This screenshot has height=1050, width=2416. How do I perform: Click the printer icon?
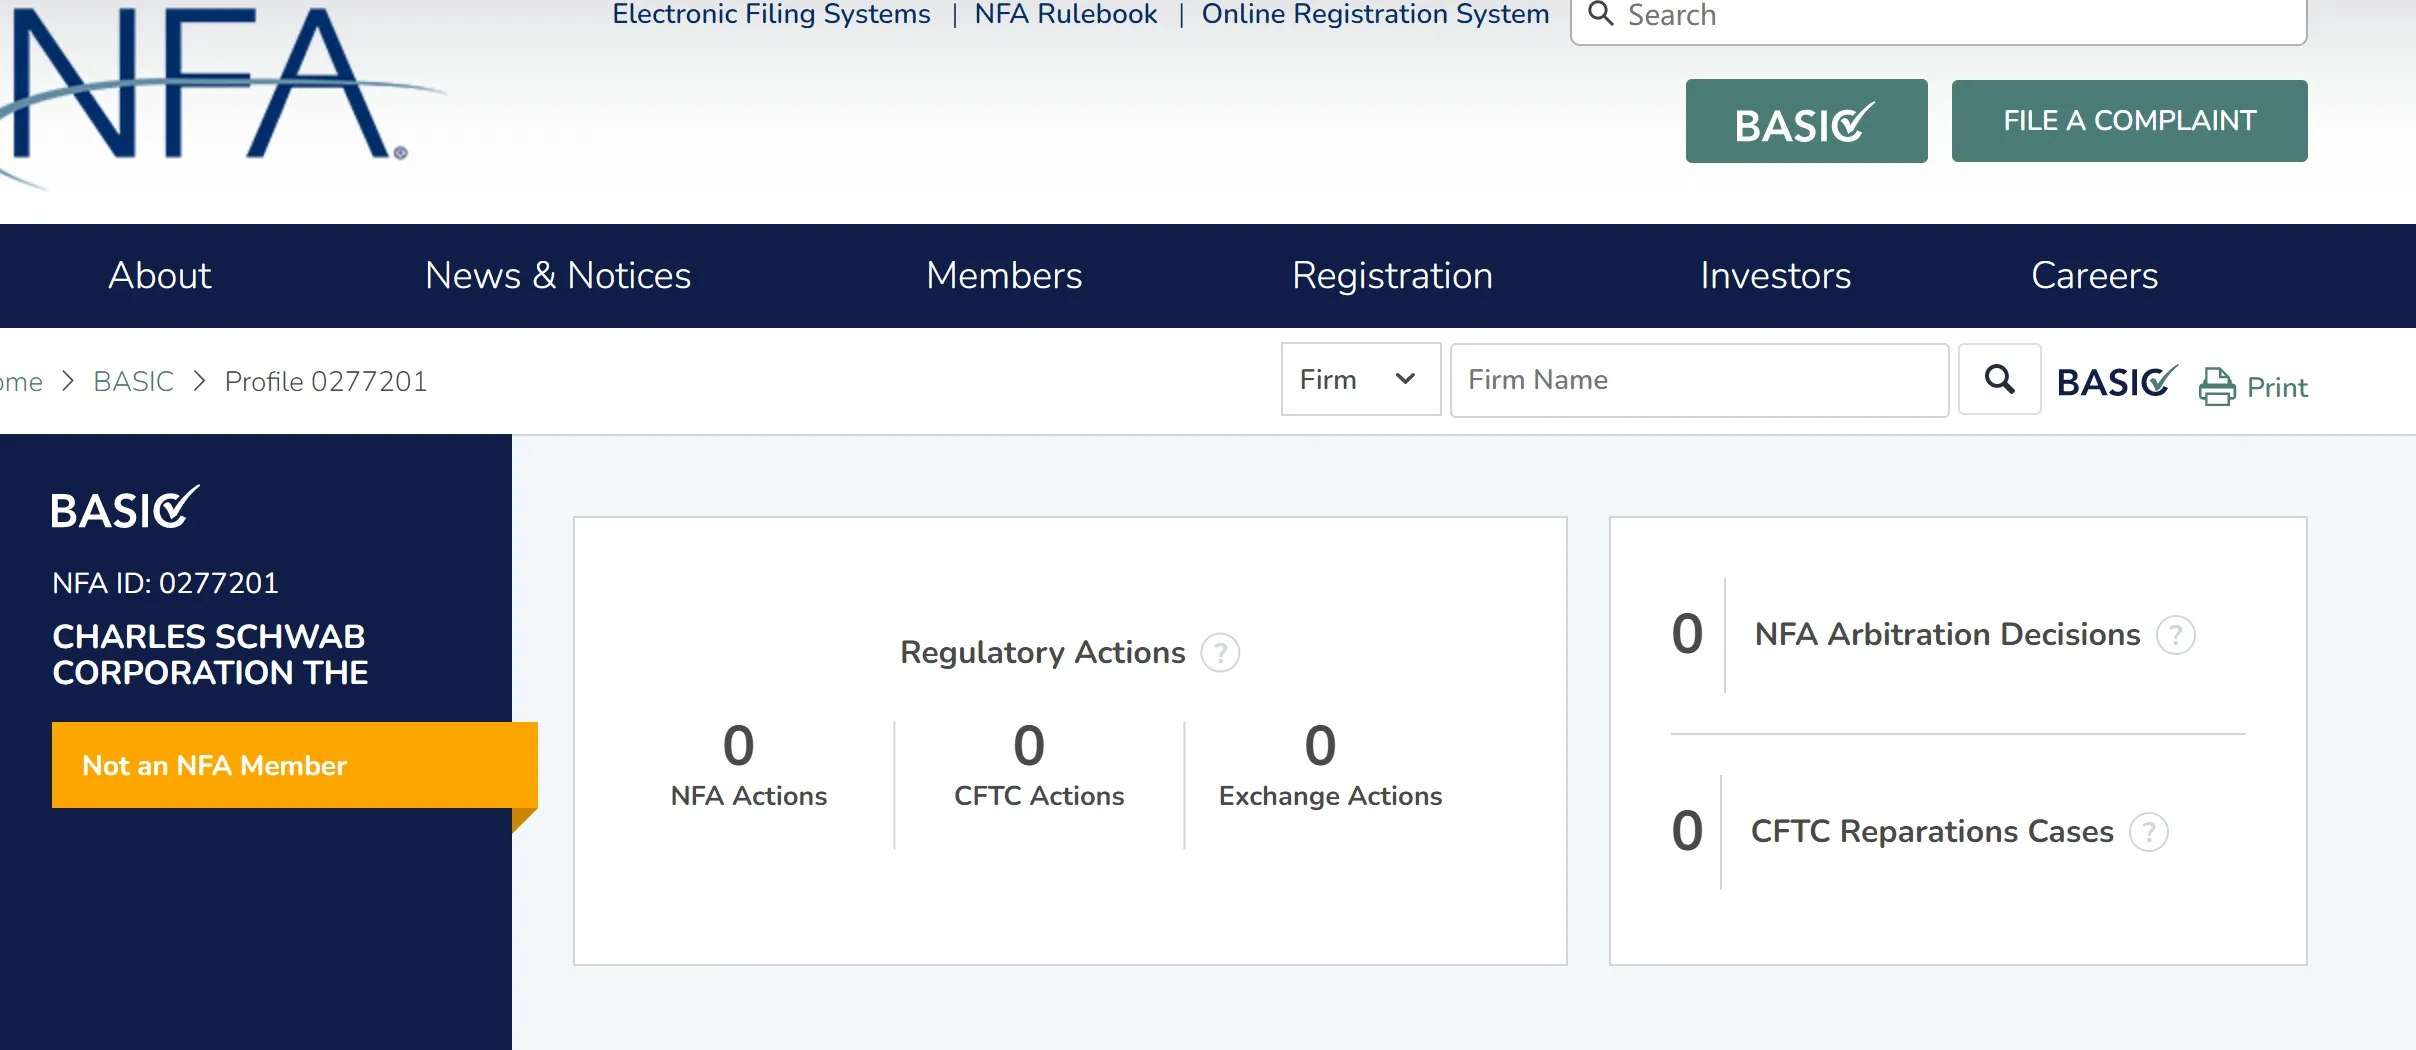[2217, 387]
